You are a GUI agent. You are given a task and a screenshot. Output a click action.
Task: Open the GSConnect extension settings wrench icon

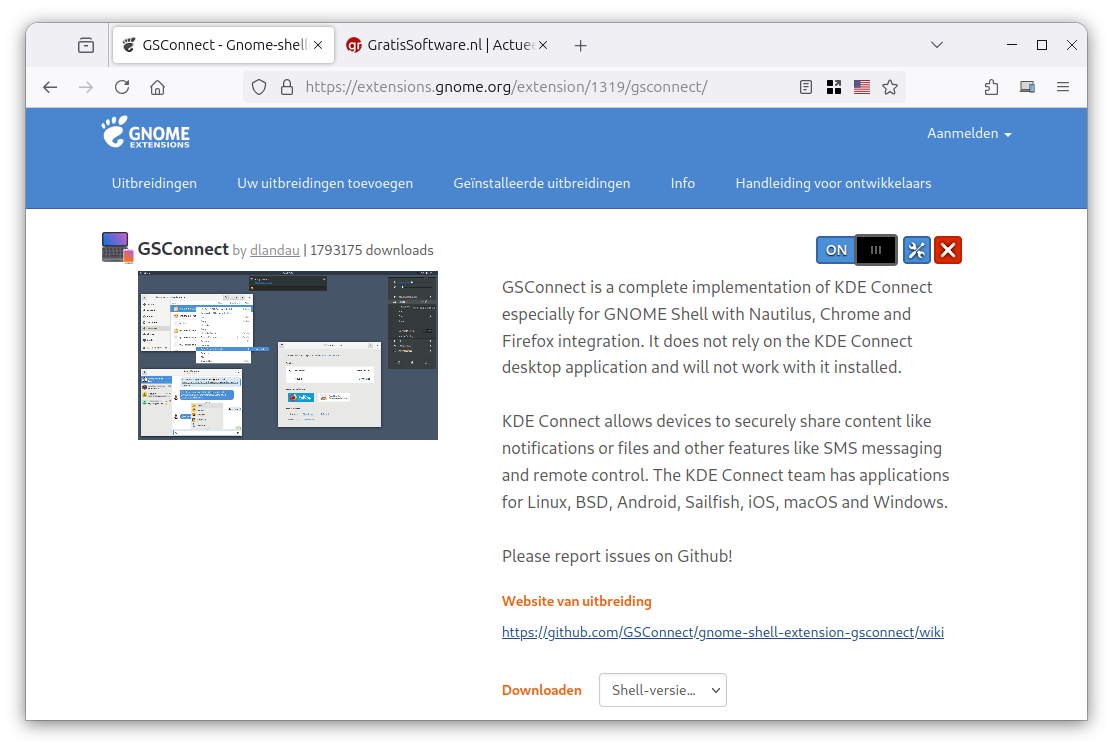(x=916, y=250)
